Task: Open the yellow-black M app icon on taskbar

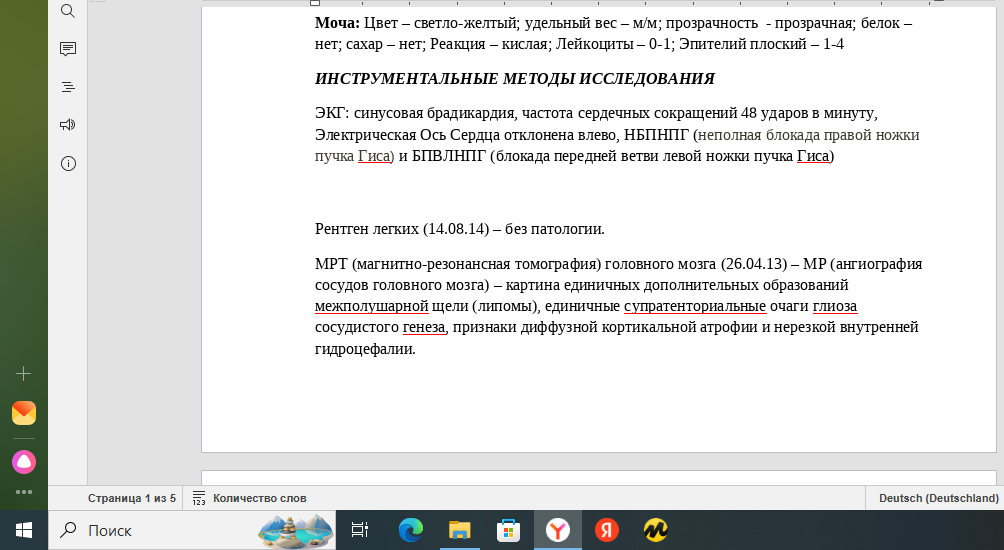Action: coord(656,530)
